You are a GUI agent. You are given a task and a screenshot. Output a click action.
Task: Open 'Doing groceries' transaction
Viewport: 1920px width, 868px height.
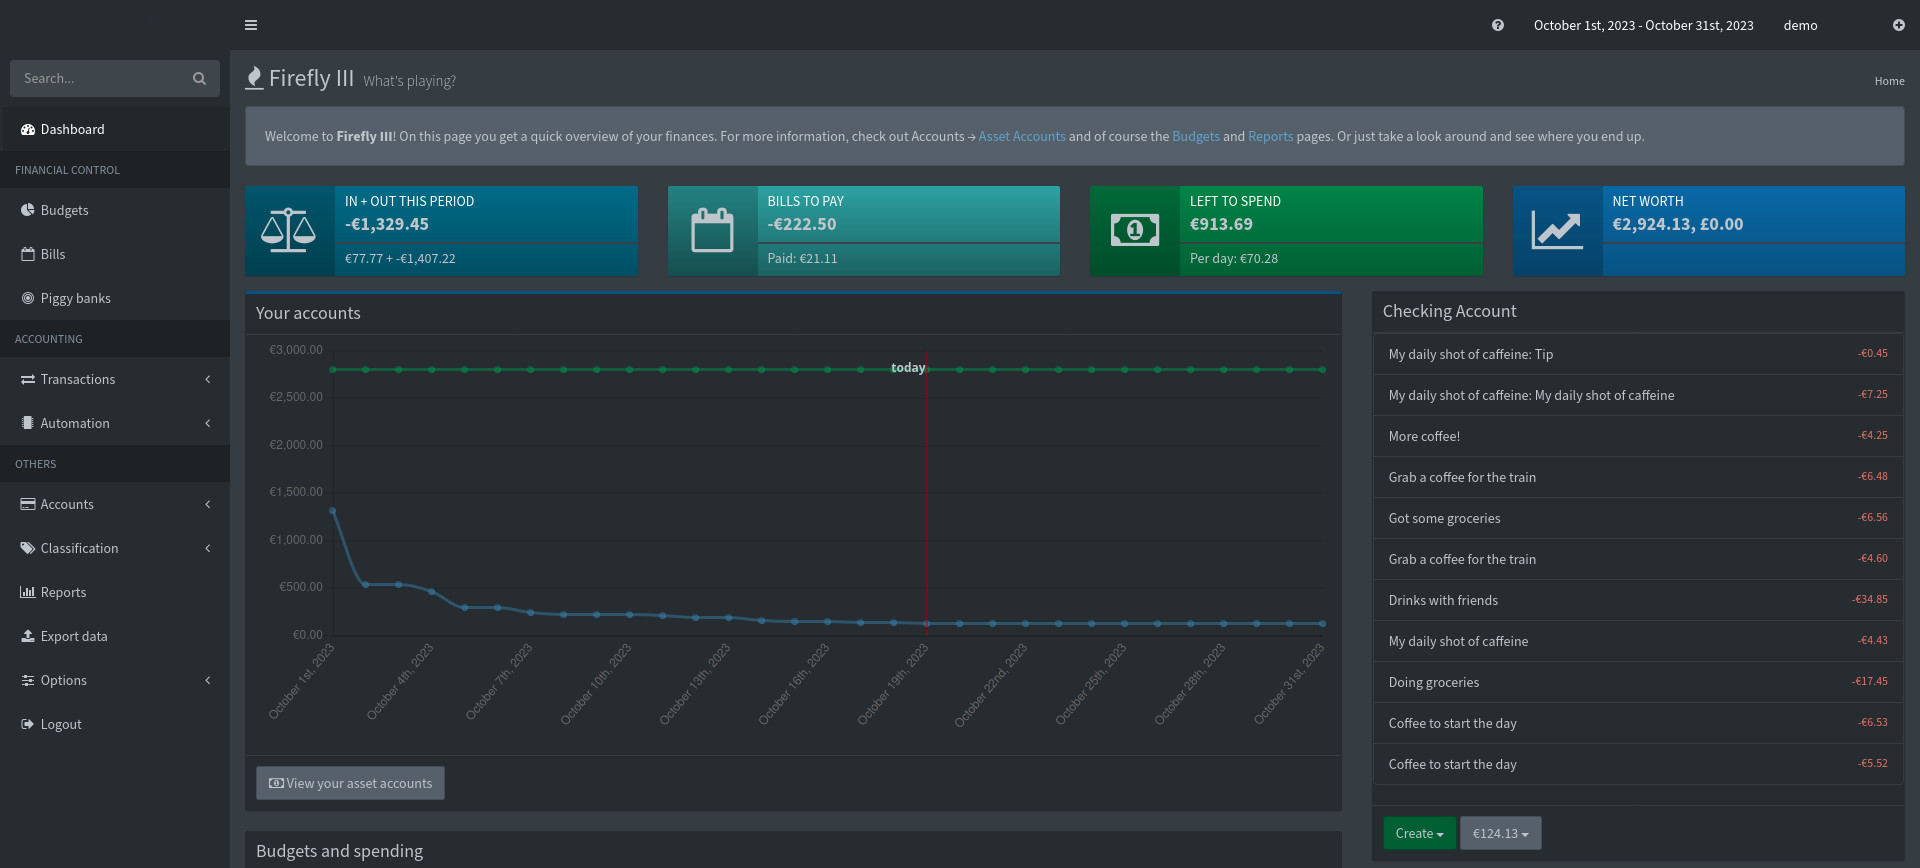1433,682
